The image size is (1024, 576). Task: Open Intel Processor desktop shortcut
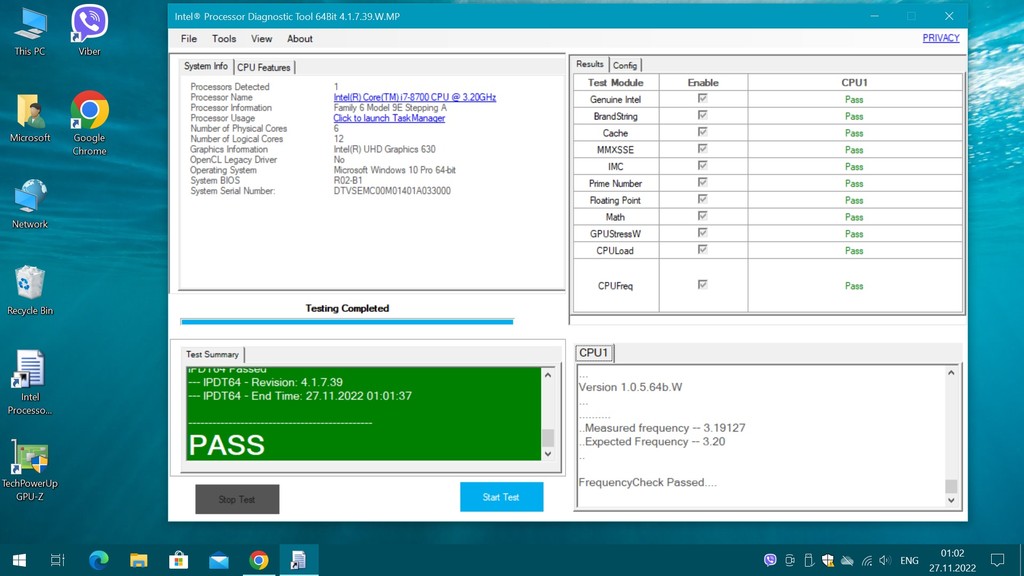click(x=30, y=383)
